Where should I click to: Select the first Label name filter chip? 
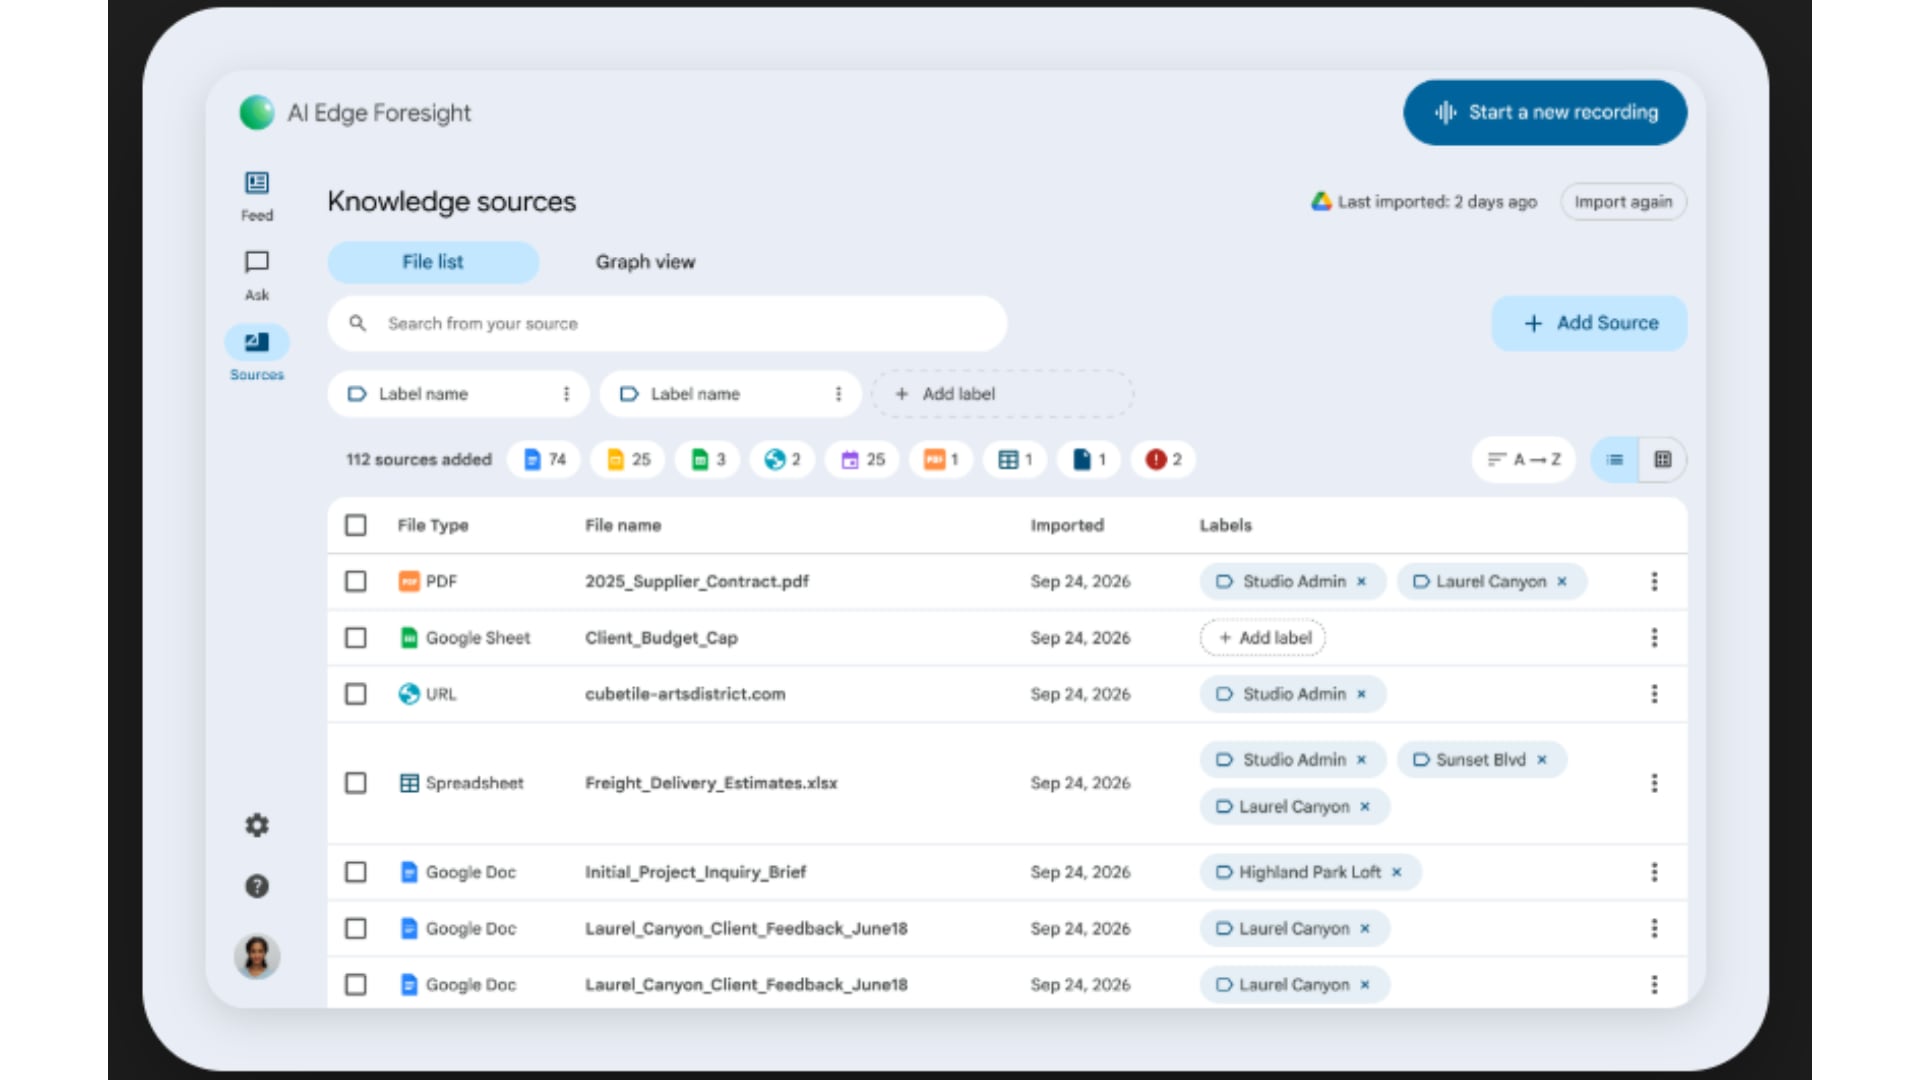458,394
